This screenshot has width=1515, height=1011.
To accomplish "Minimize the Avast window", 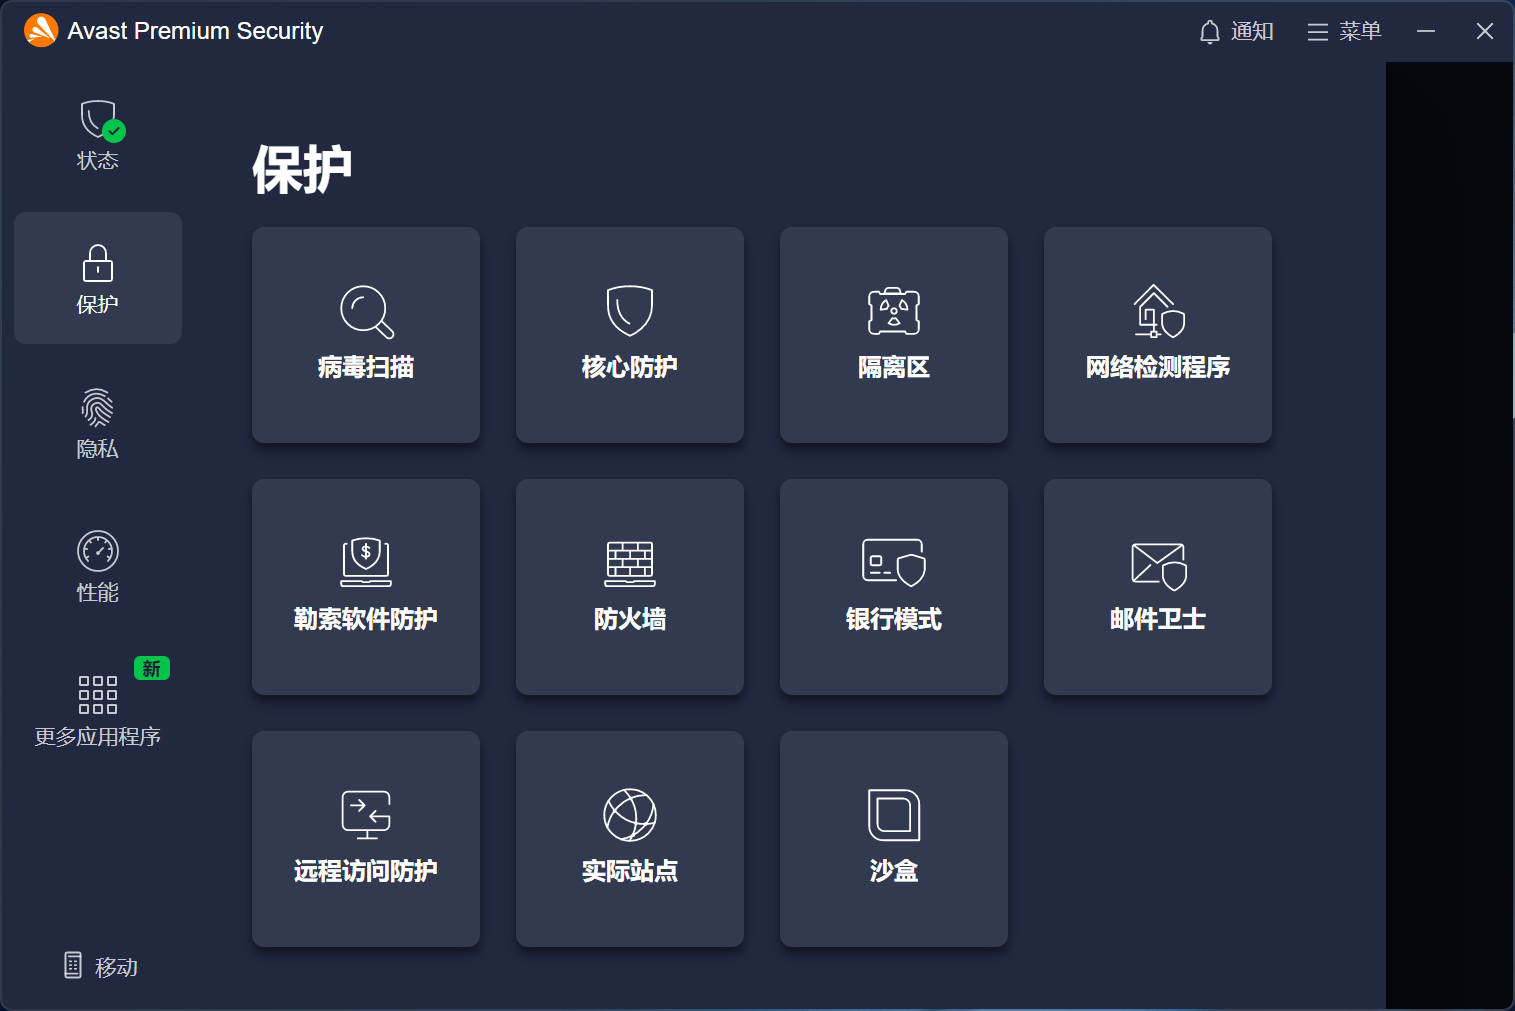I will click(x=1426, y=32).
